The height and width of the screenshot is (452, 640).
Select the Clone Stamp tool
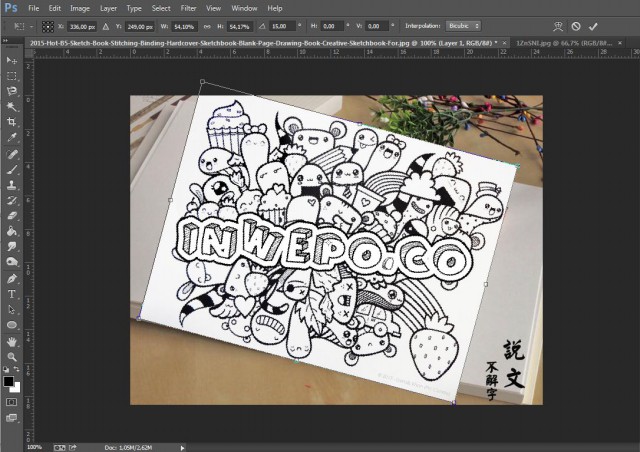tap(12, 184)
